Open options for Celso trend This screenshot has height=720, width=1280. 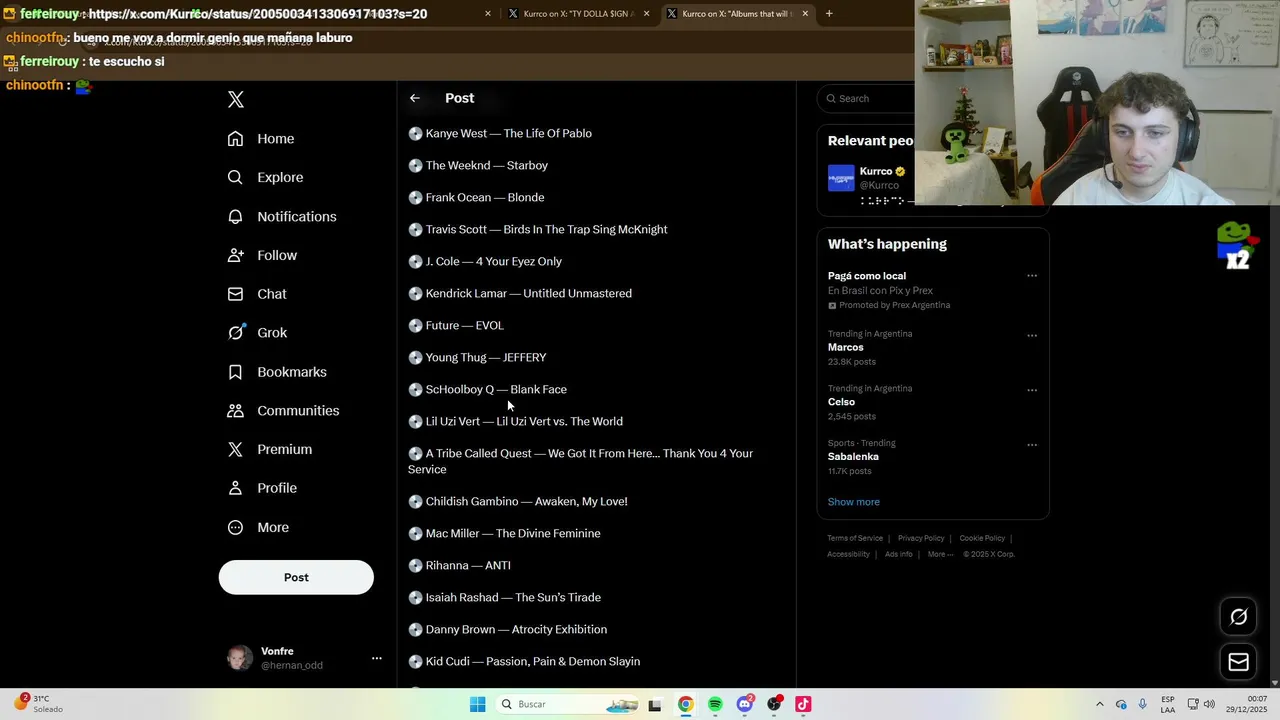[1032, 390]
